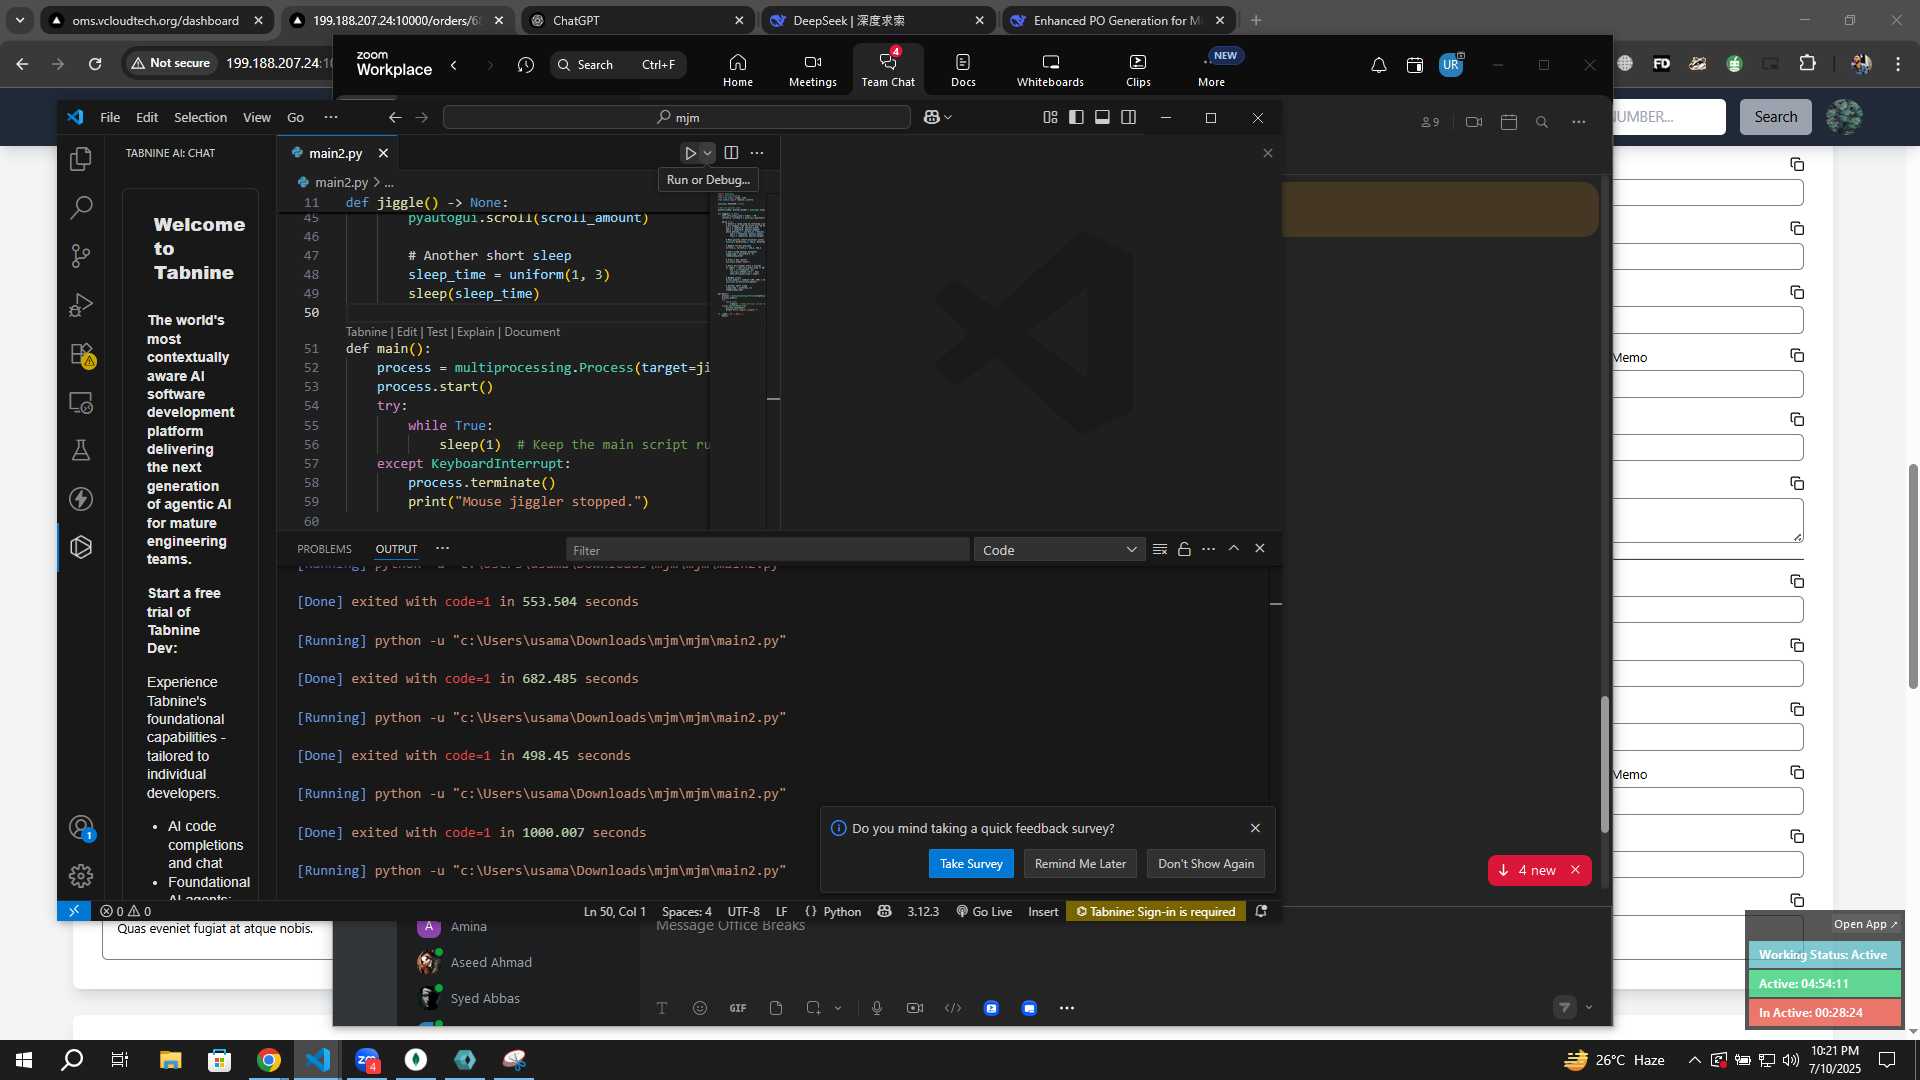The height and width of the screenshot is (1080, 1920).
Task: Open Accounts menu in VS Code
Action: tap(81, 828)
